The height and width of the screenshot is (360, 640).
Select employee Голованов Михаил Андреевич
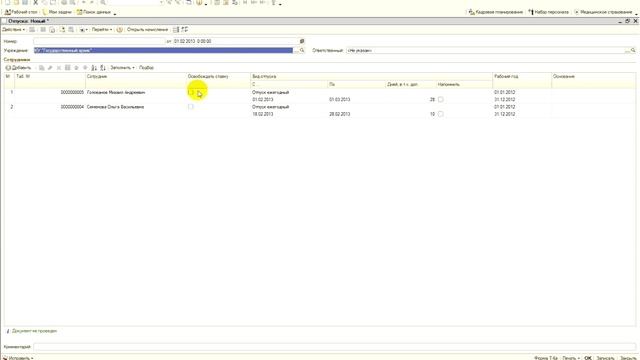coord(116,93)
